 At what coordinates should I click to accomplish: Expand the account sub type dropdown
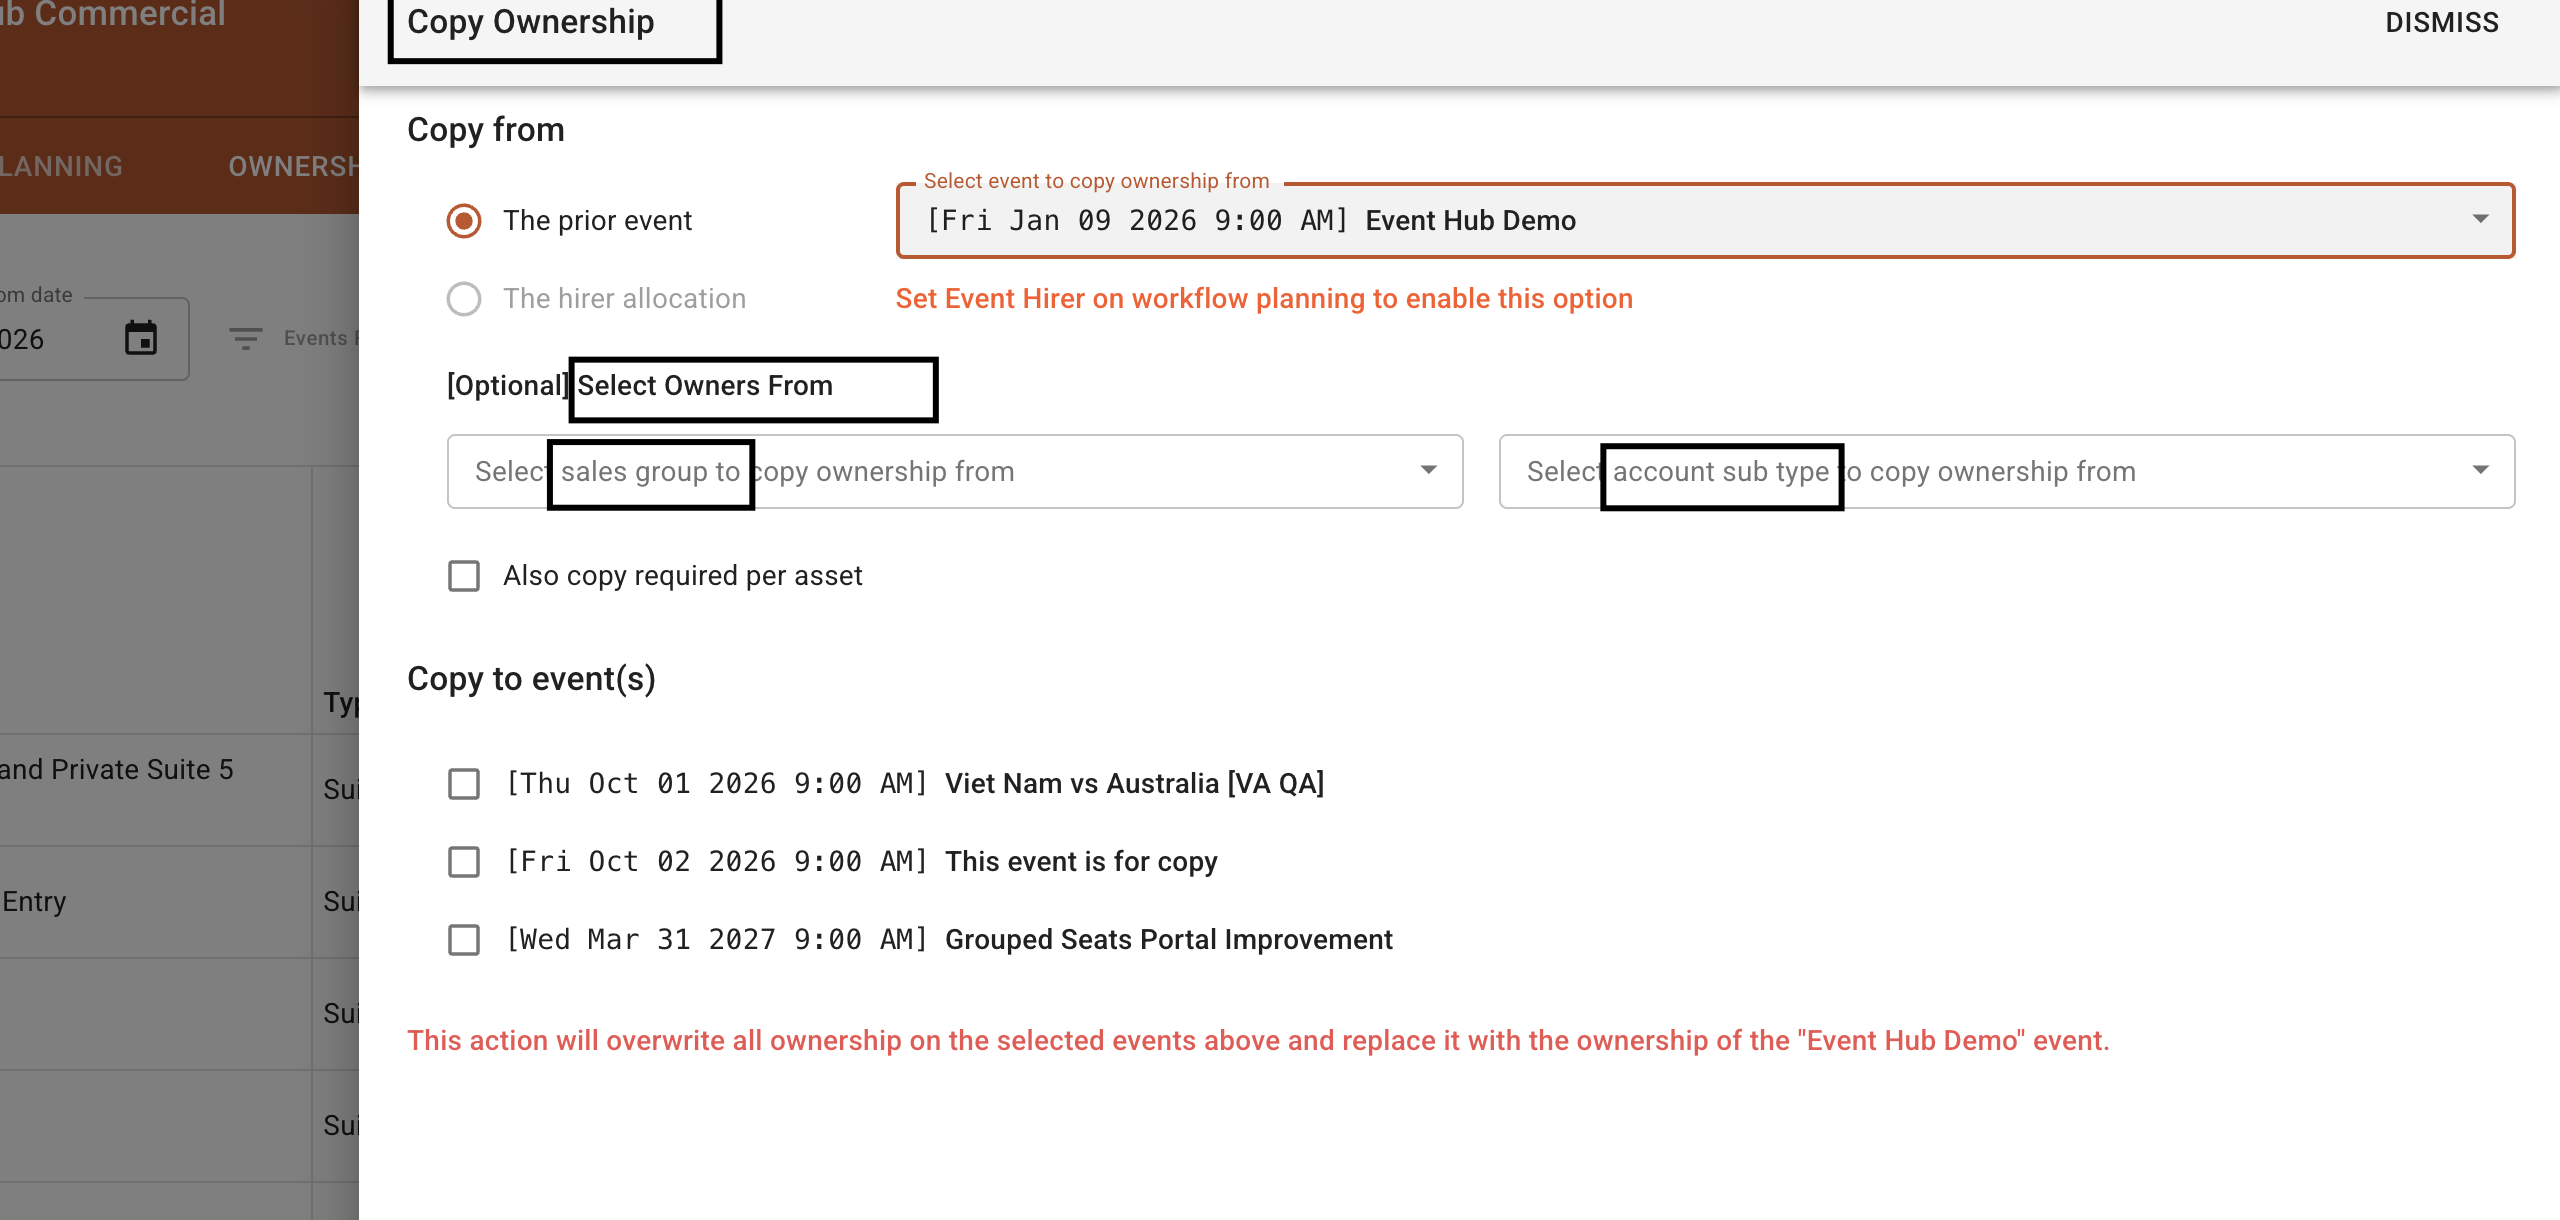(2480, 471)
